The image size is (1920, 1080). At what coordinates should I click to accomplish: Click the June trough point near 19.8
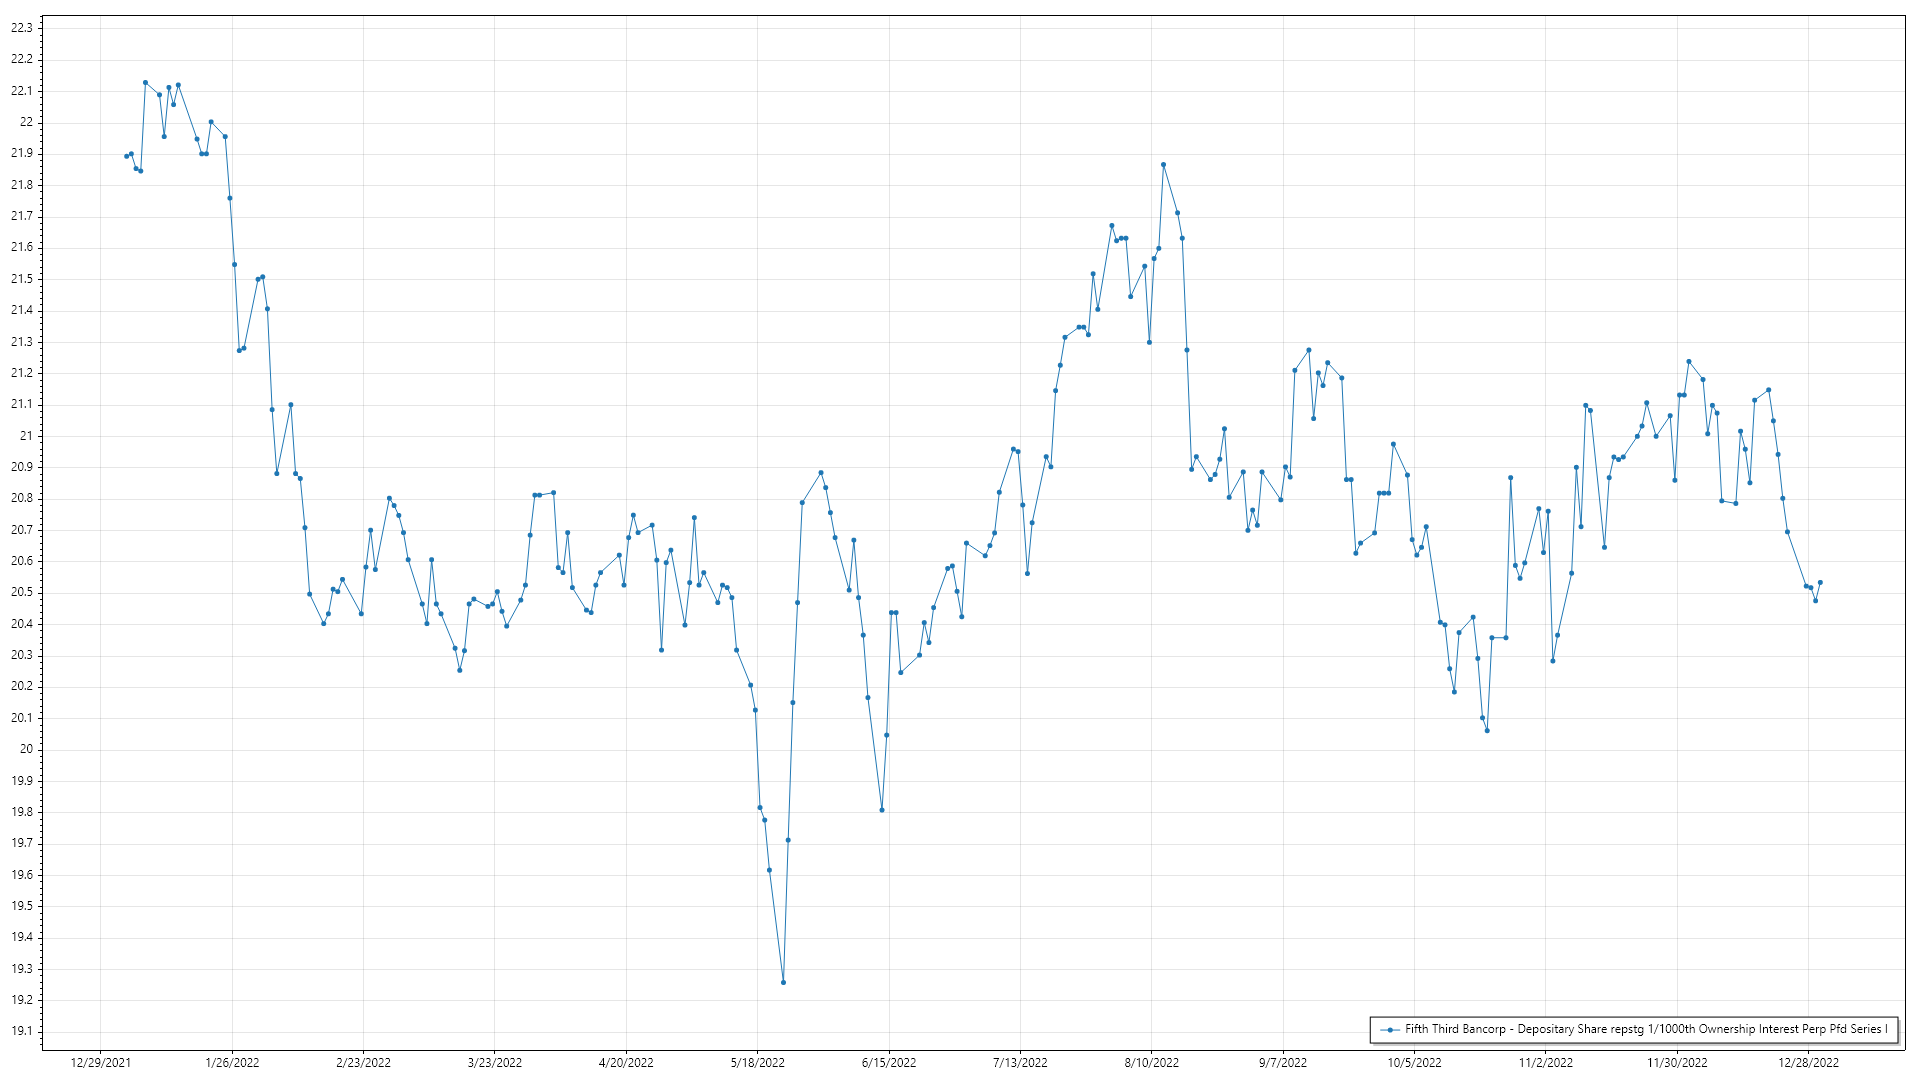[x=882, y=810]
